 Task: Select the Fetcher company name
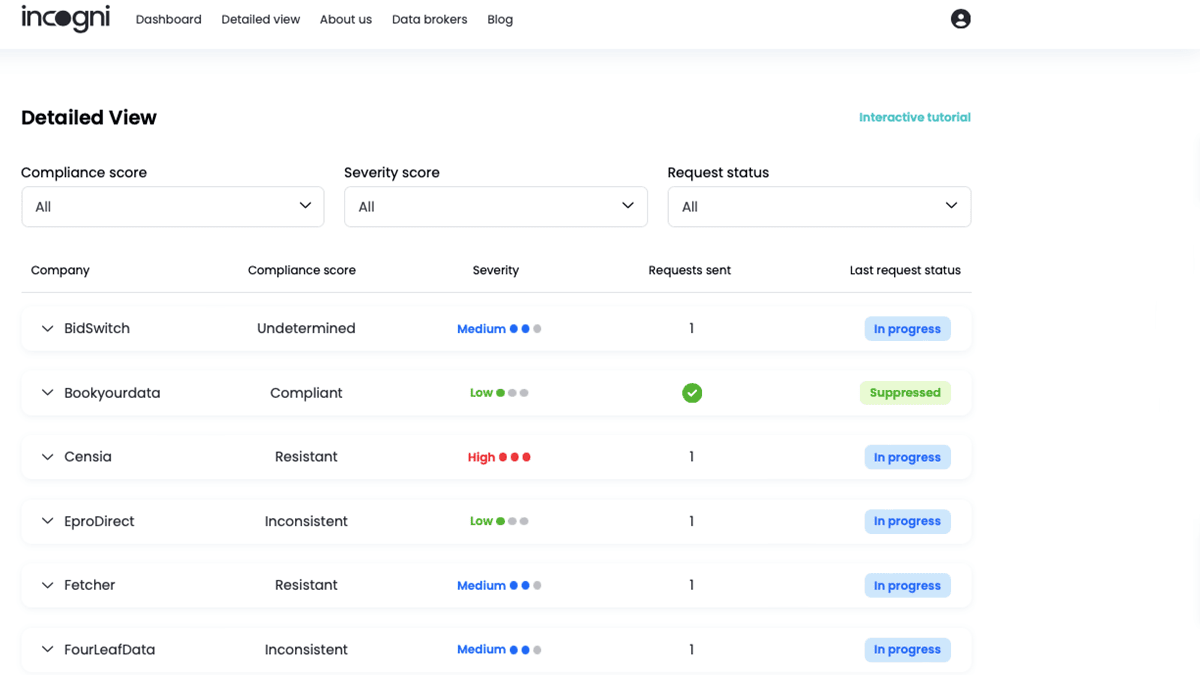tap(90, 585)
